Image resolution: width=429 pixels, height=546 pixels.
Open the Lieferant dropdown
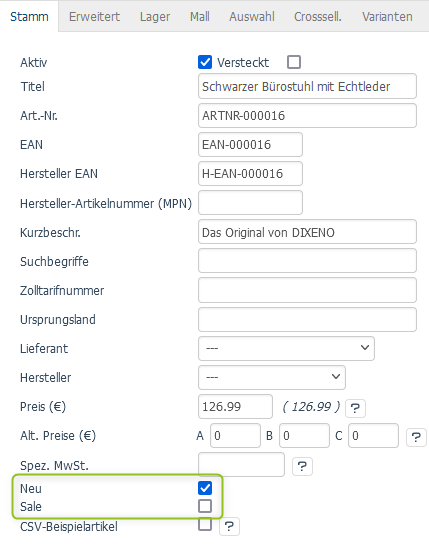tap(286, 348)
